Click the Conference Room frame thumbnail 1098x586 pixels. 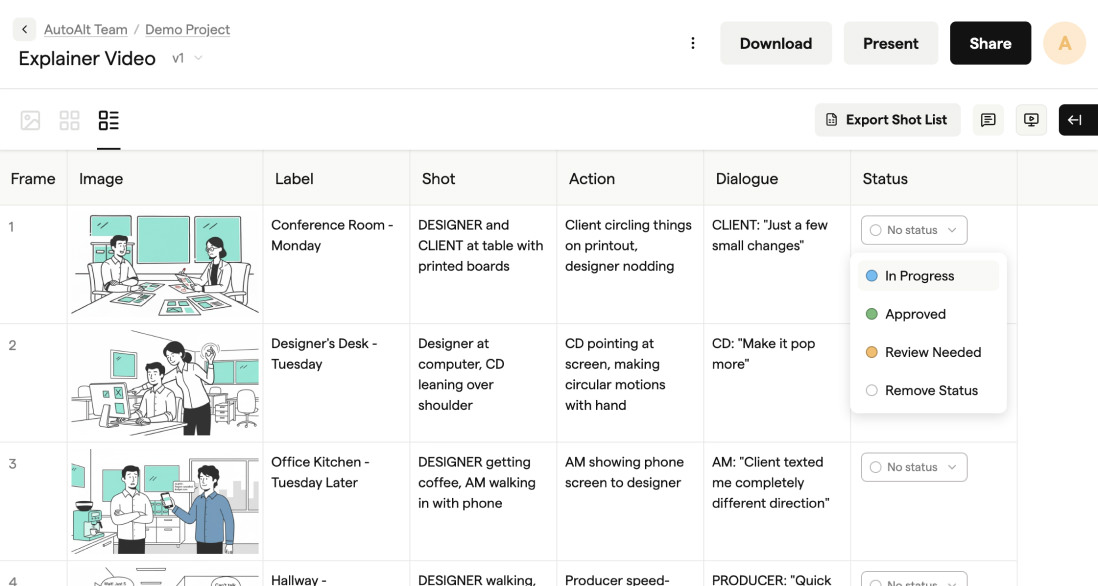point(164,264)
